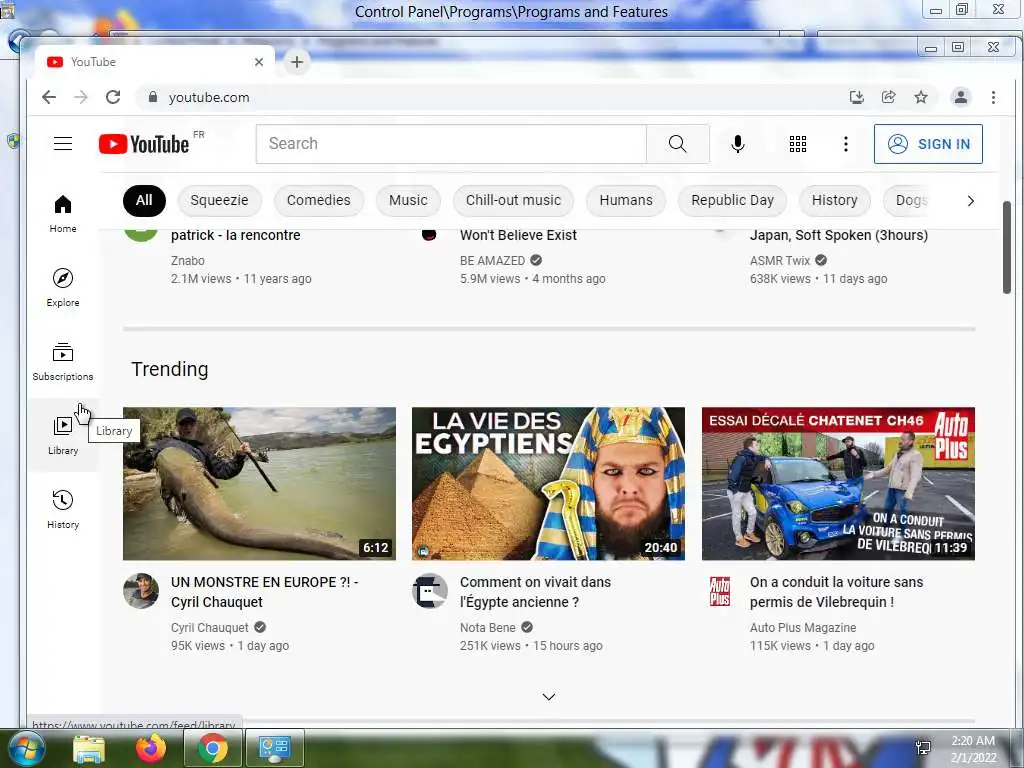Open the BE AMAZED channel name
The height and width of the screenshot is (768, 1024).
pyautogui.click(x=492, y=261)
